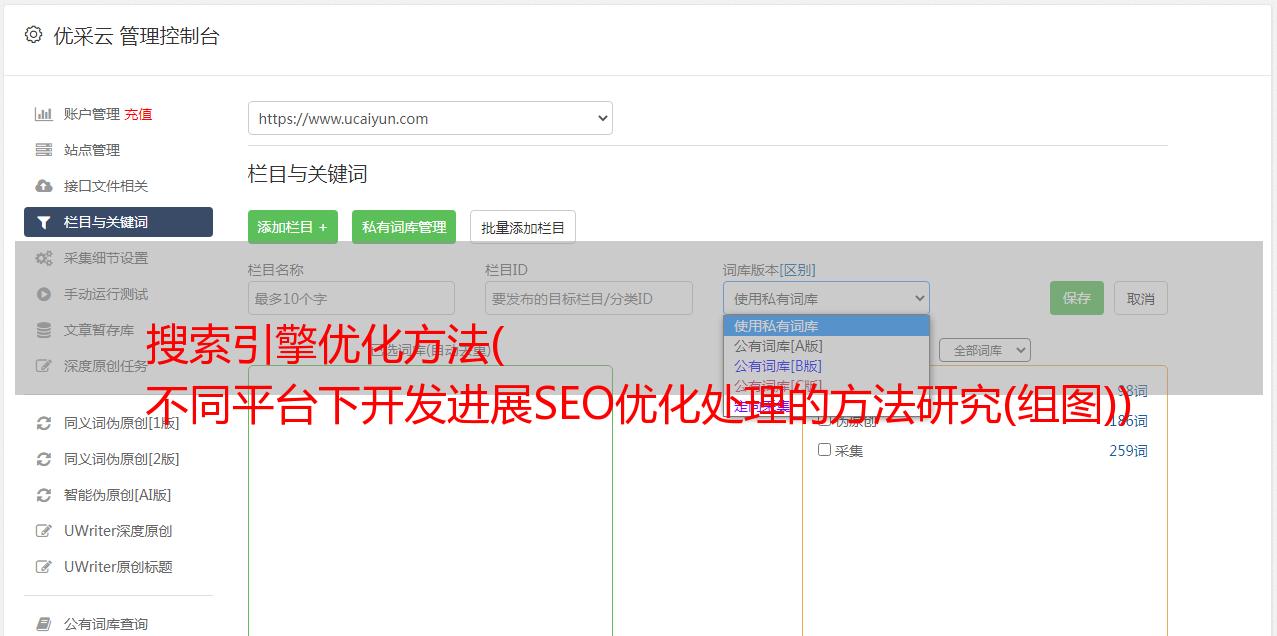Click the 私有词库管理 button
This screenshot has width=1277, height=636.
click(404, 227)
